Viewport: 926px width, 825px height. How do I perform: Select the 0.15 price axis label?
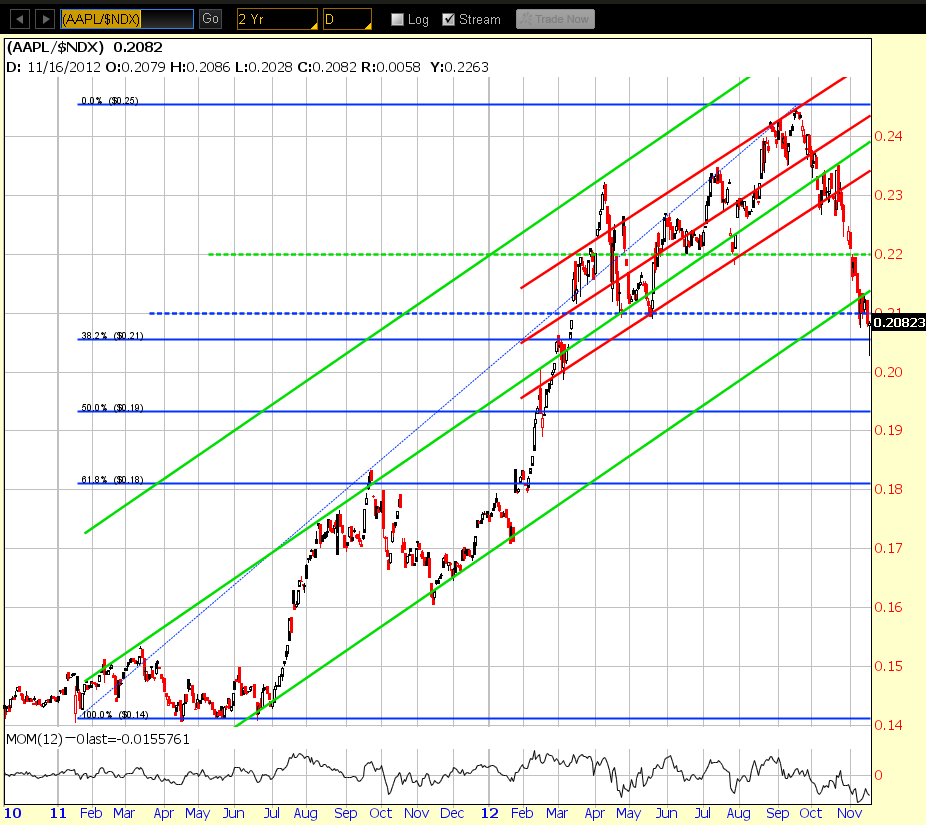coord(888,666)
